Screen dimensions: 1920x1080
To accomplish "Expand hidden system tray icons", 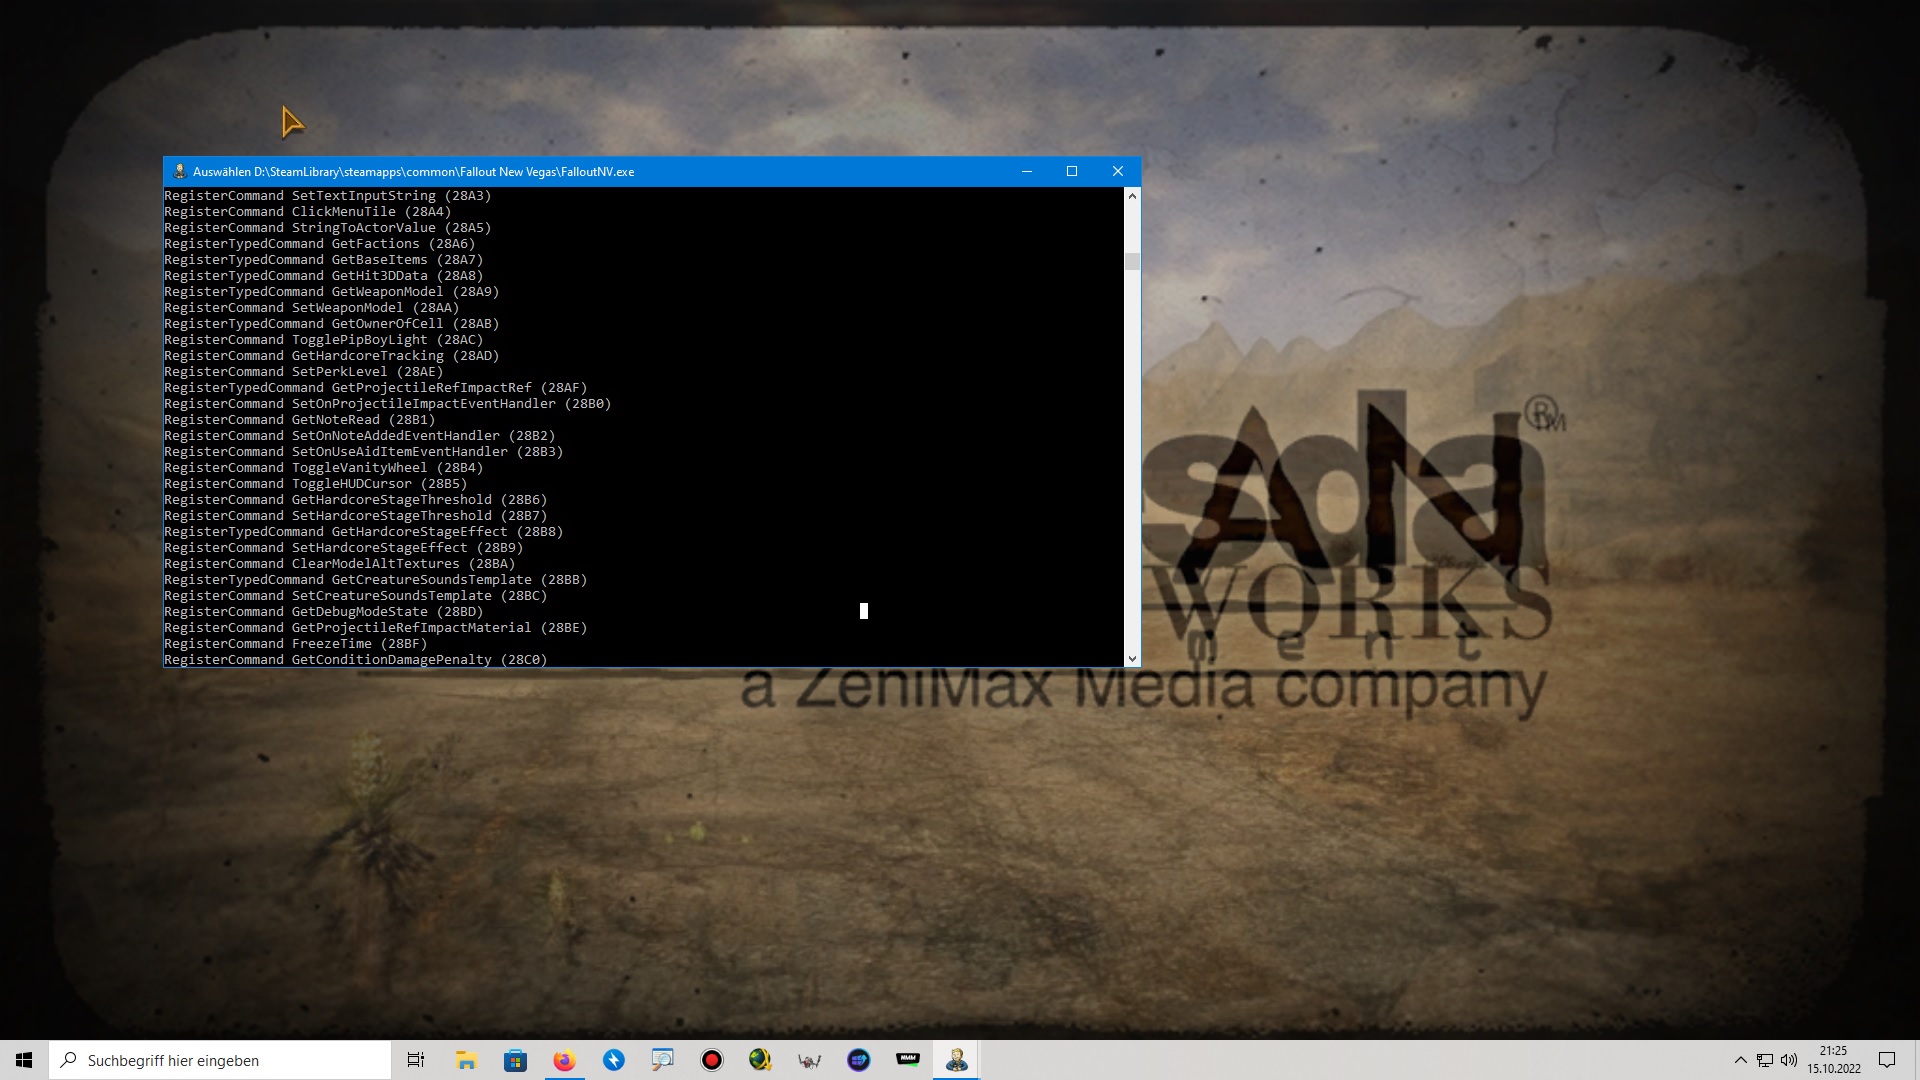I will 1740,1060.
